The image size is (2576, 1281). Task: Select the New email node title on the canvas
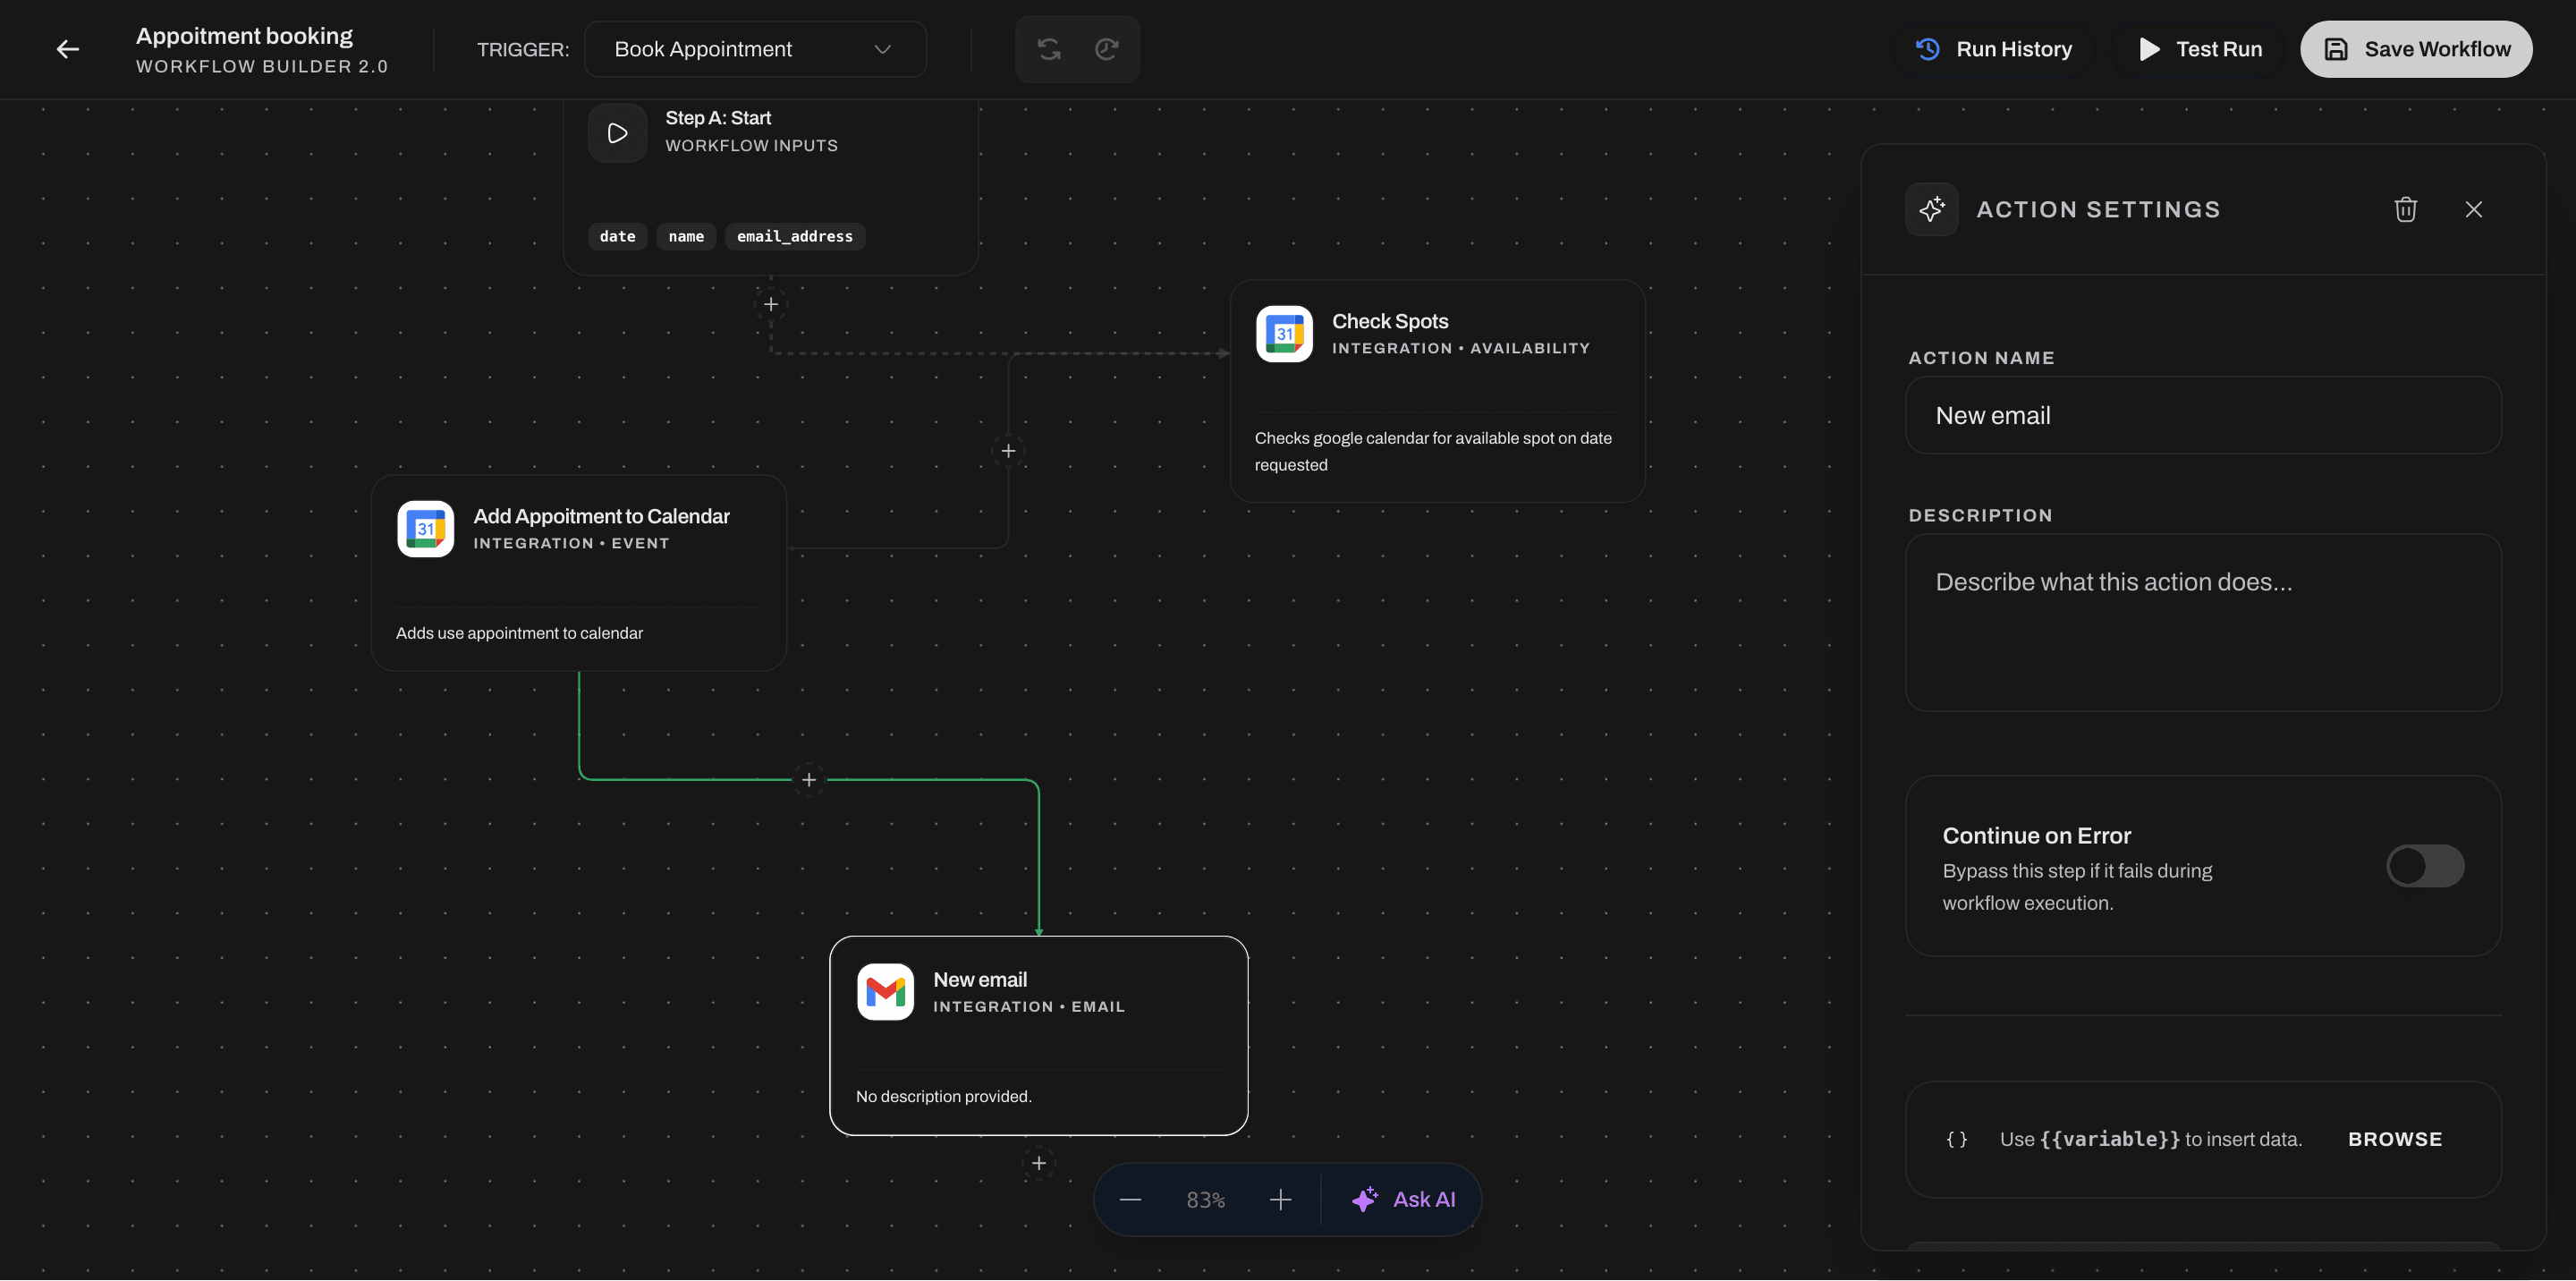pos(980,980)
